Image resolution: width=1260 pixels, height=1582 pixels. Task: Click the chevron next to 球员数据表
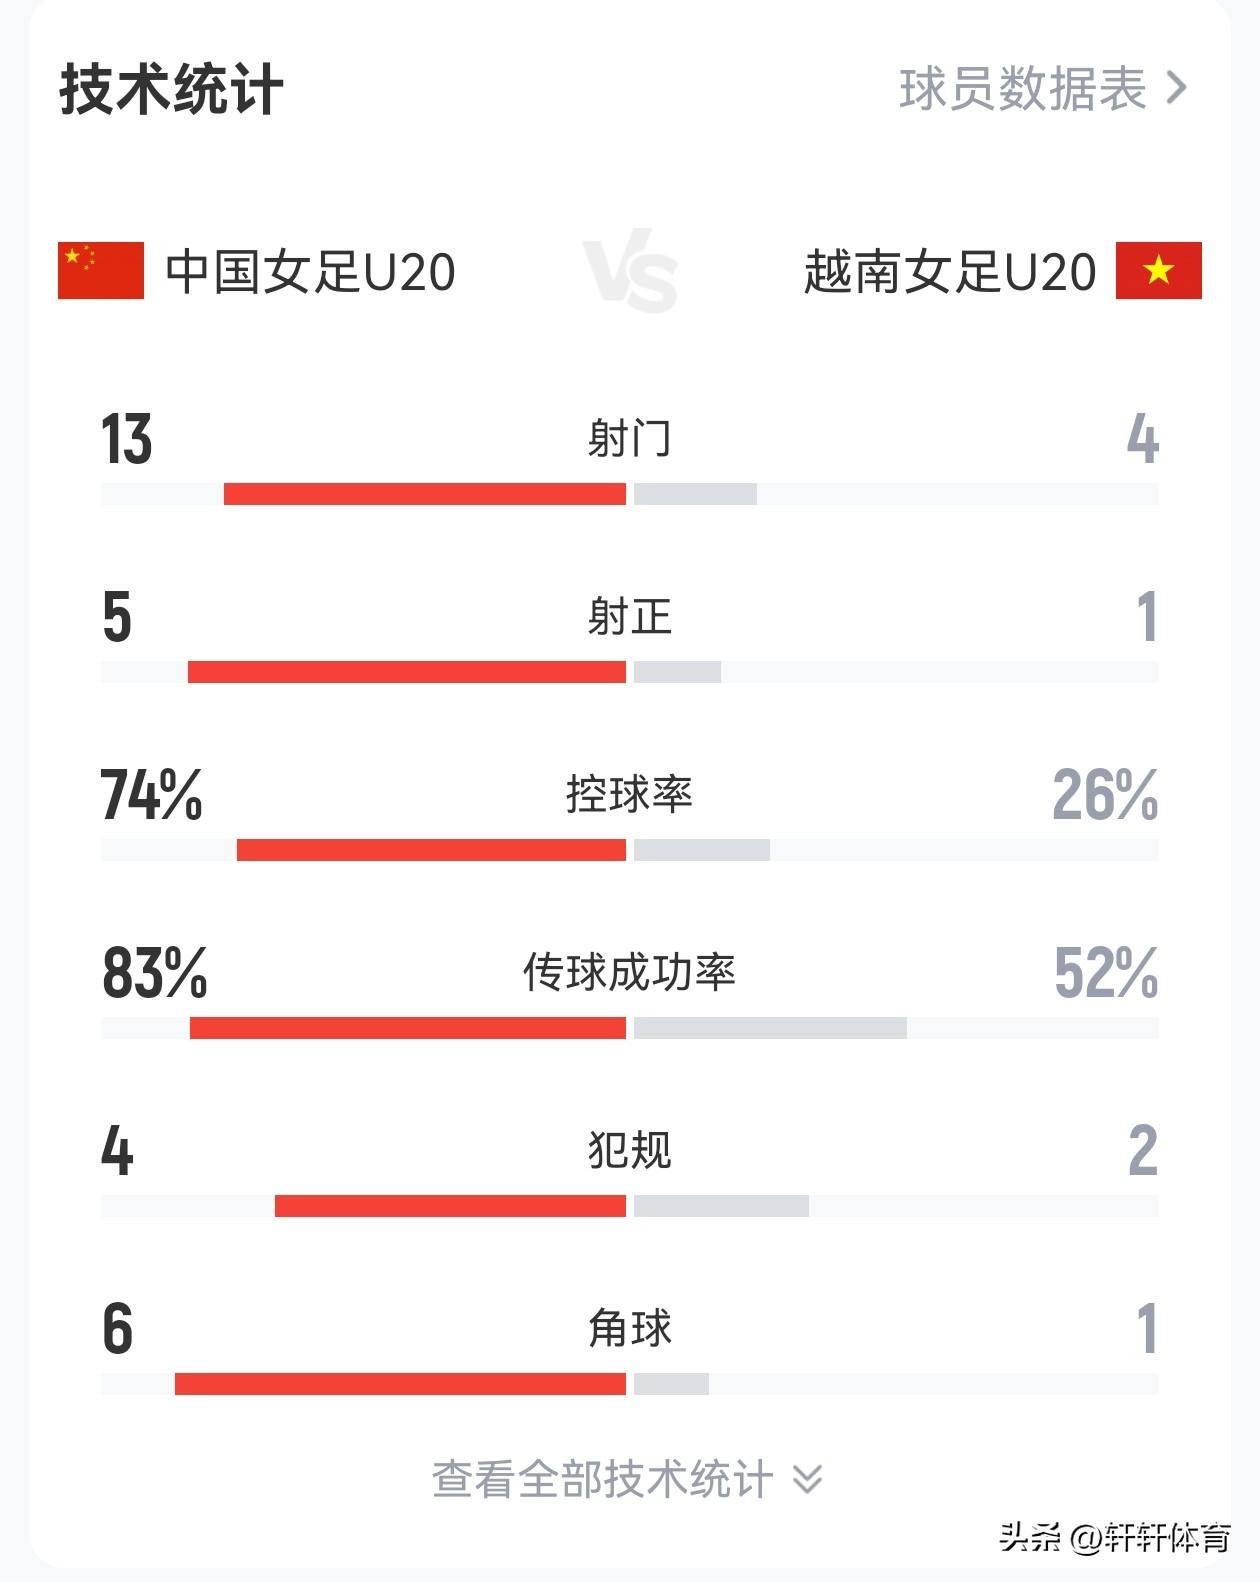tap(1177, 89)
